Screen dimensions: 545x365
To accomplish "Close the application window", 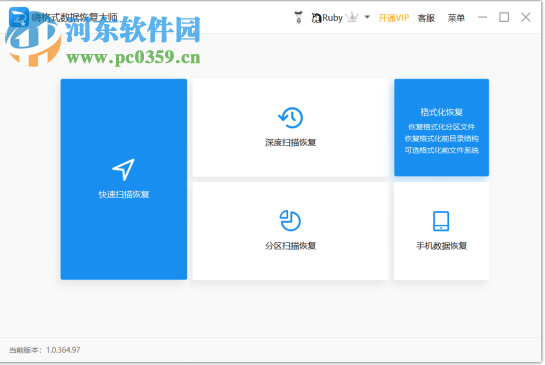I will tap(526, 17).
